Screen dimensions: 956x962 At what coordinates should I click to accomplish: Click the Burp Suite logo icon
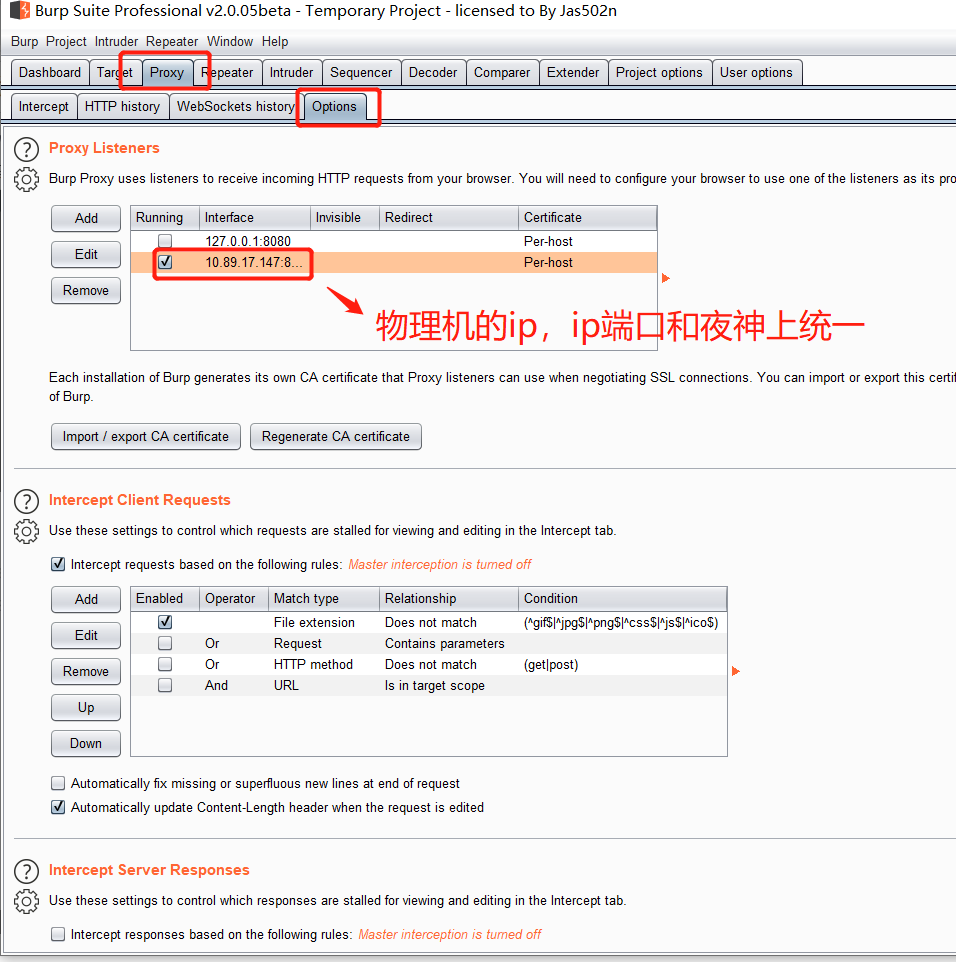20,10
